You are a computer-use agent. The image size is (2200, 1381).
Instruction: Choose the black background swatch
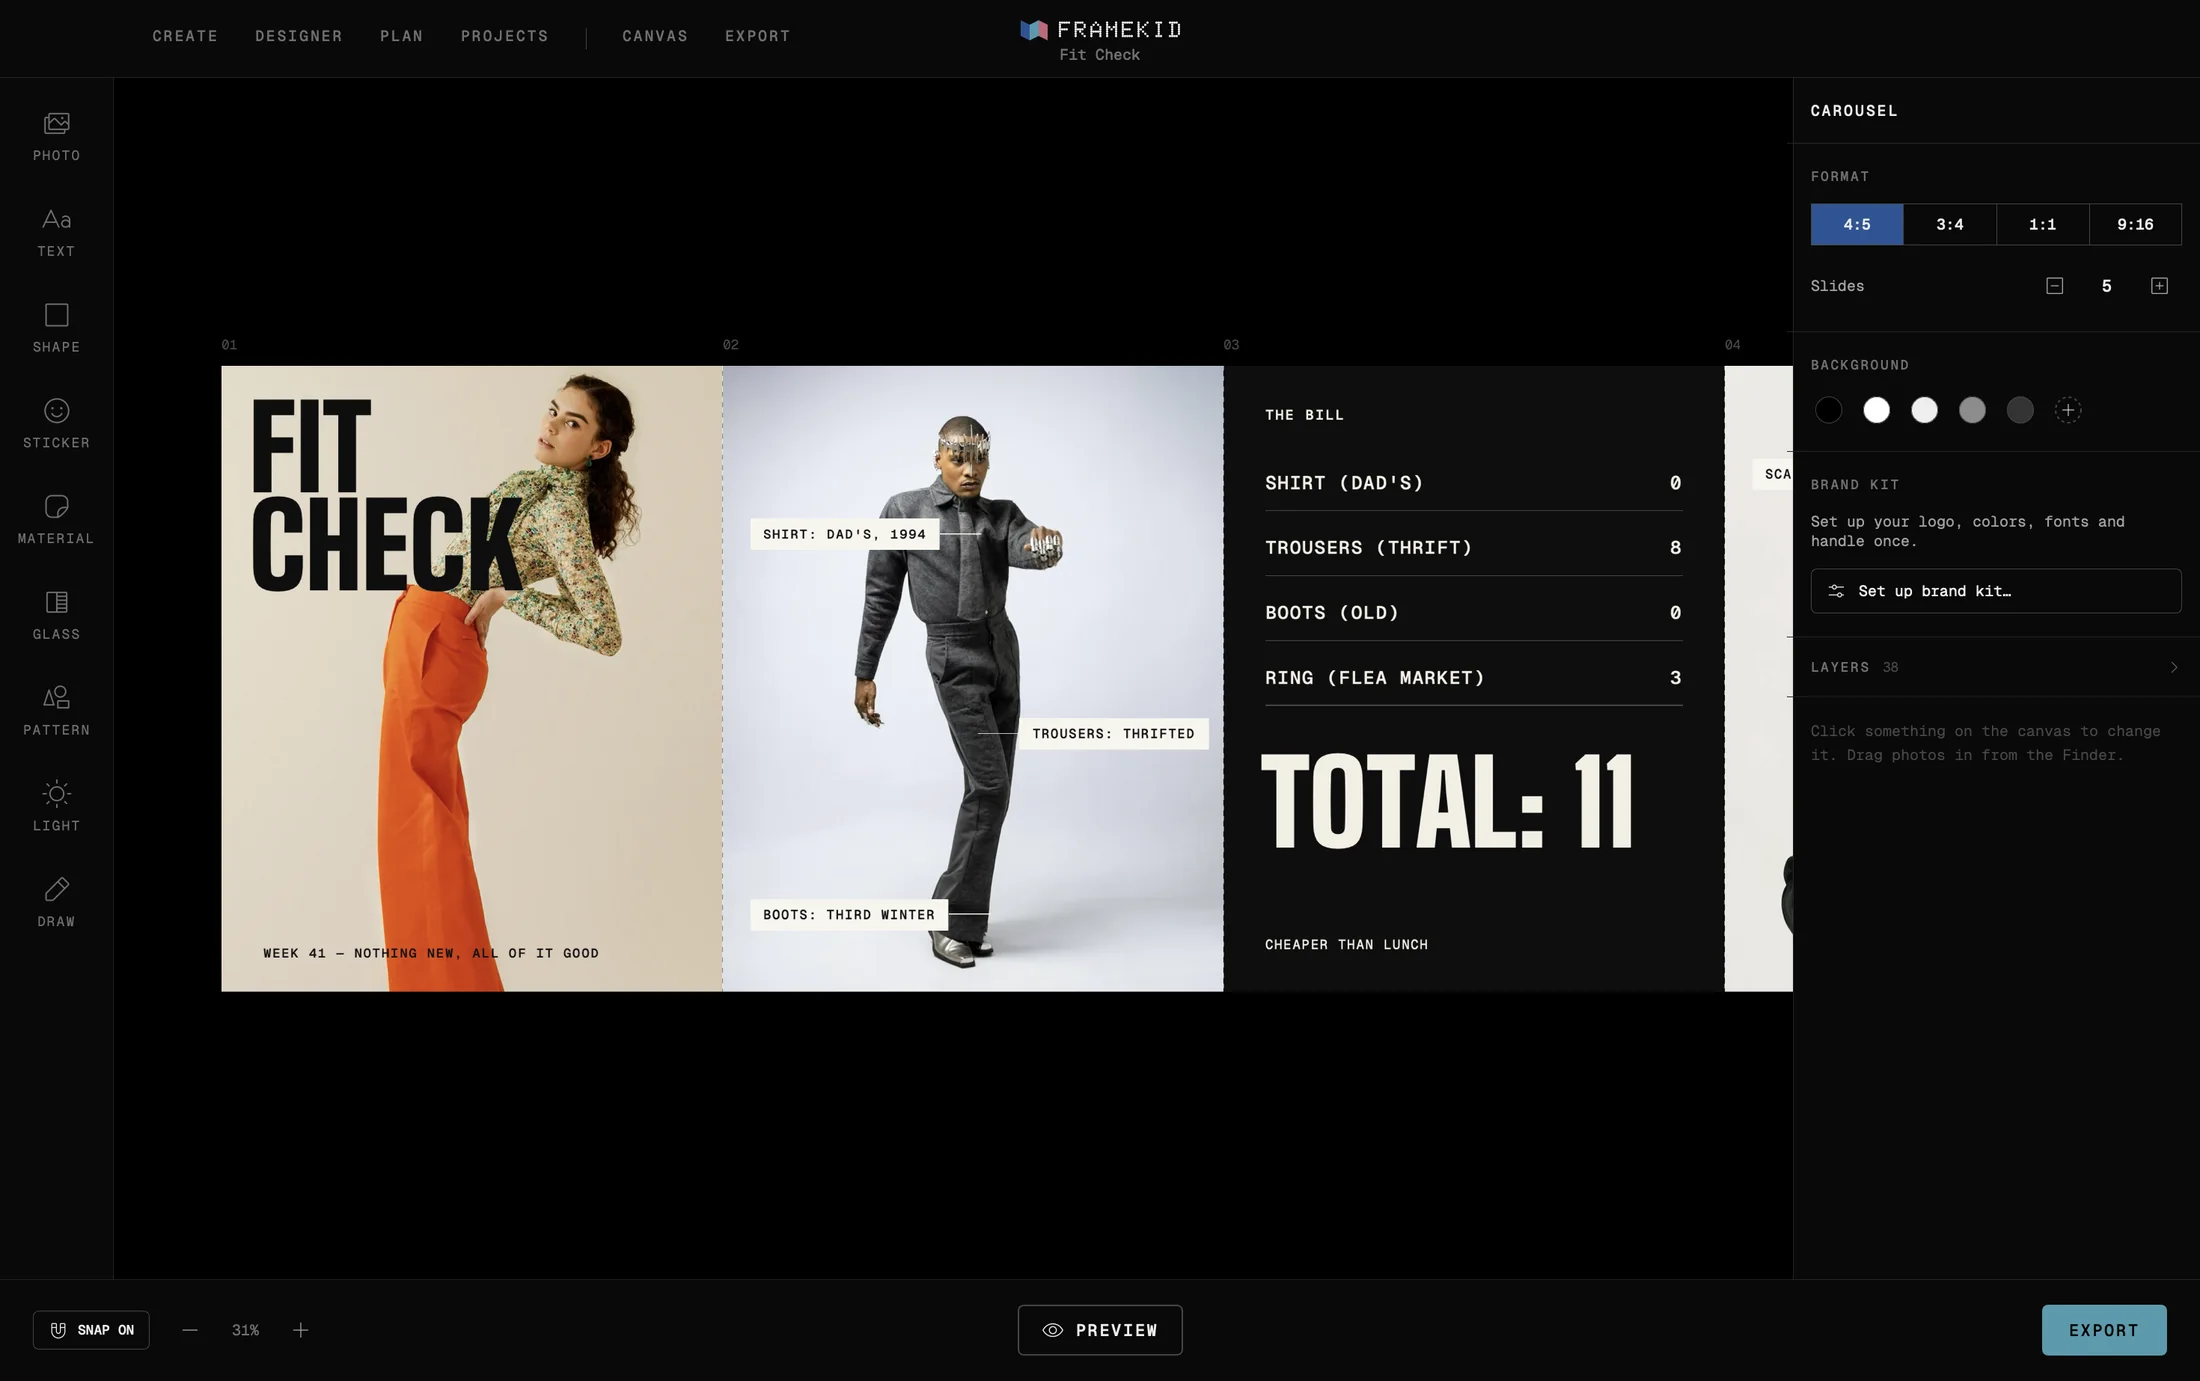[1828, 410]
